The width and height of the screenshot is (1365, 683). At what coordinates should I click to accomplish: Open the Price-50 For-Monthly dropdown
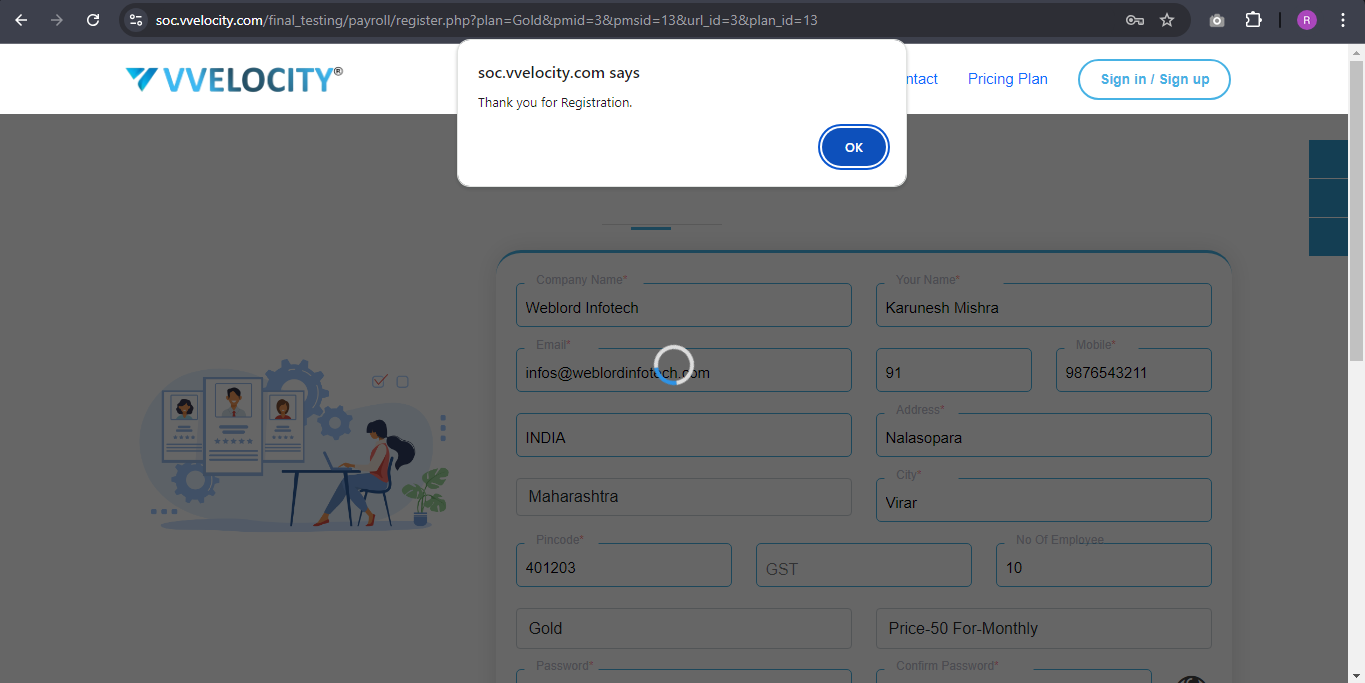(x=1043, y=628)
